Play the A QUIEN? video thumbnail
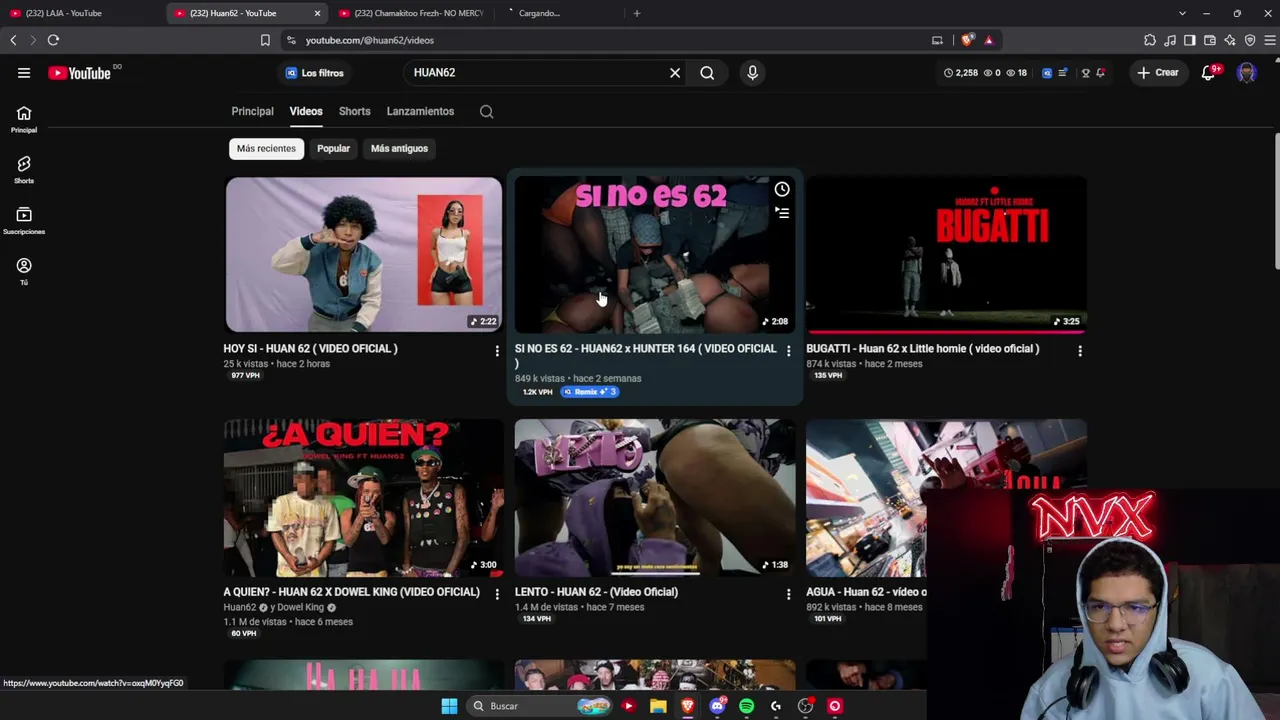The image size is (1280, 720). point(364,497)
